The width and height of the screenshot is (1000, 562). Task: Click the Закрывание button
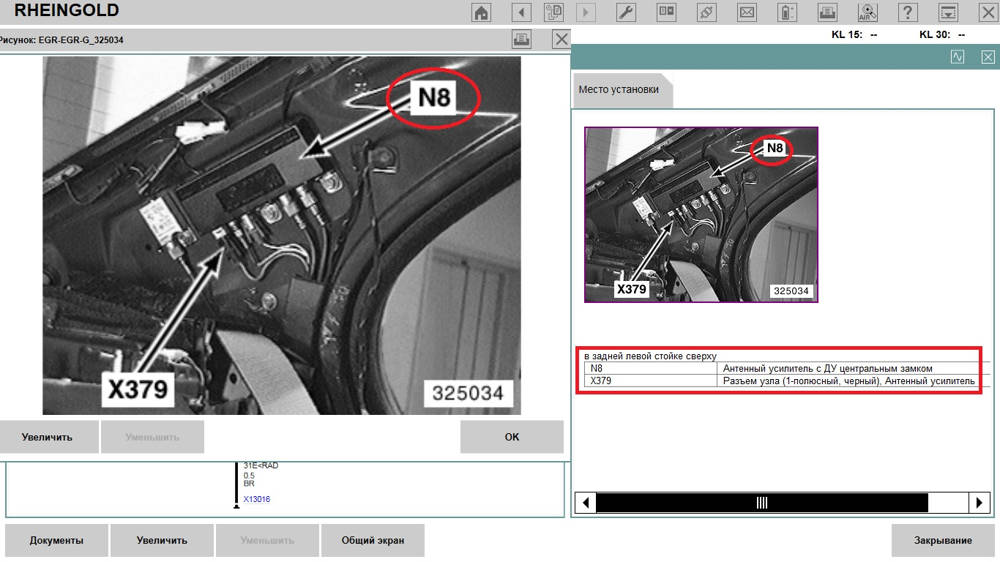click(942, 540)
